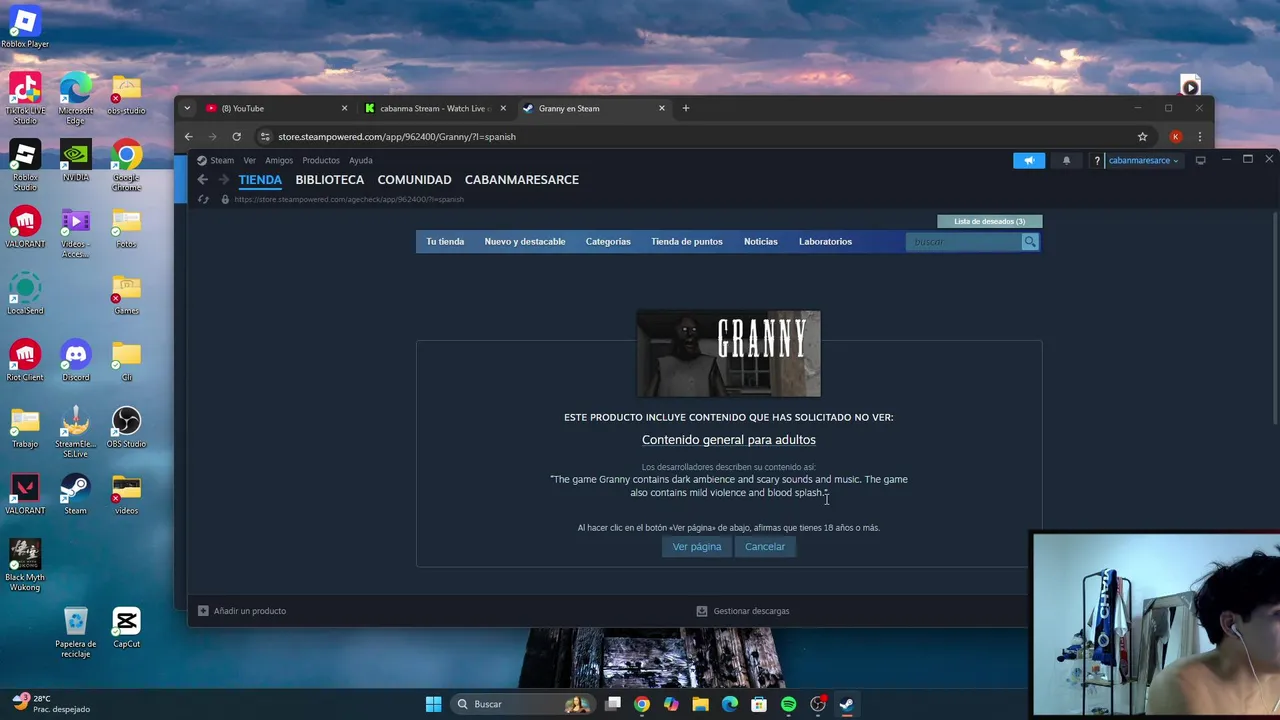
Task: Switch Steam to Big Picture mode icon
Action: [x=1201, y=160]
